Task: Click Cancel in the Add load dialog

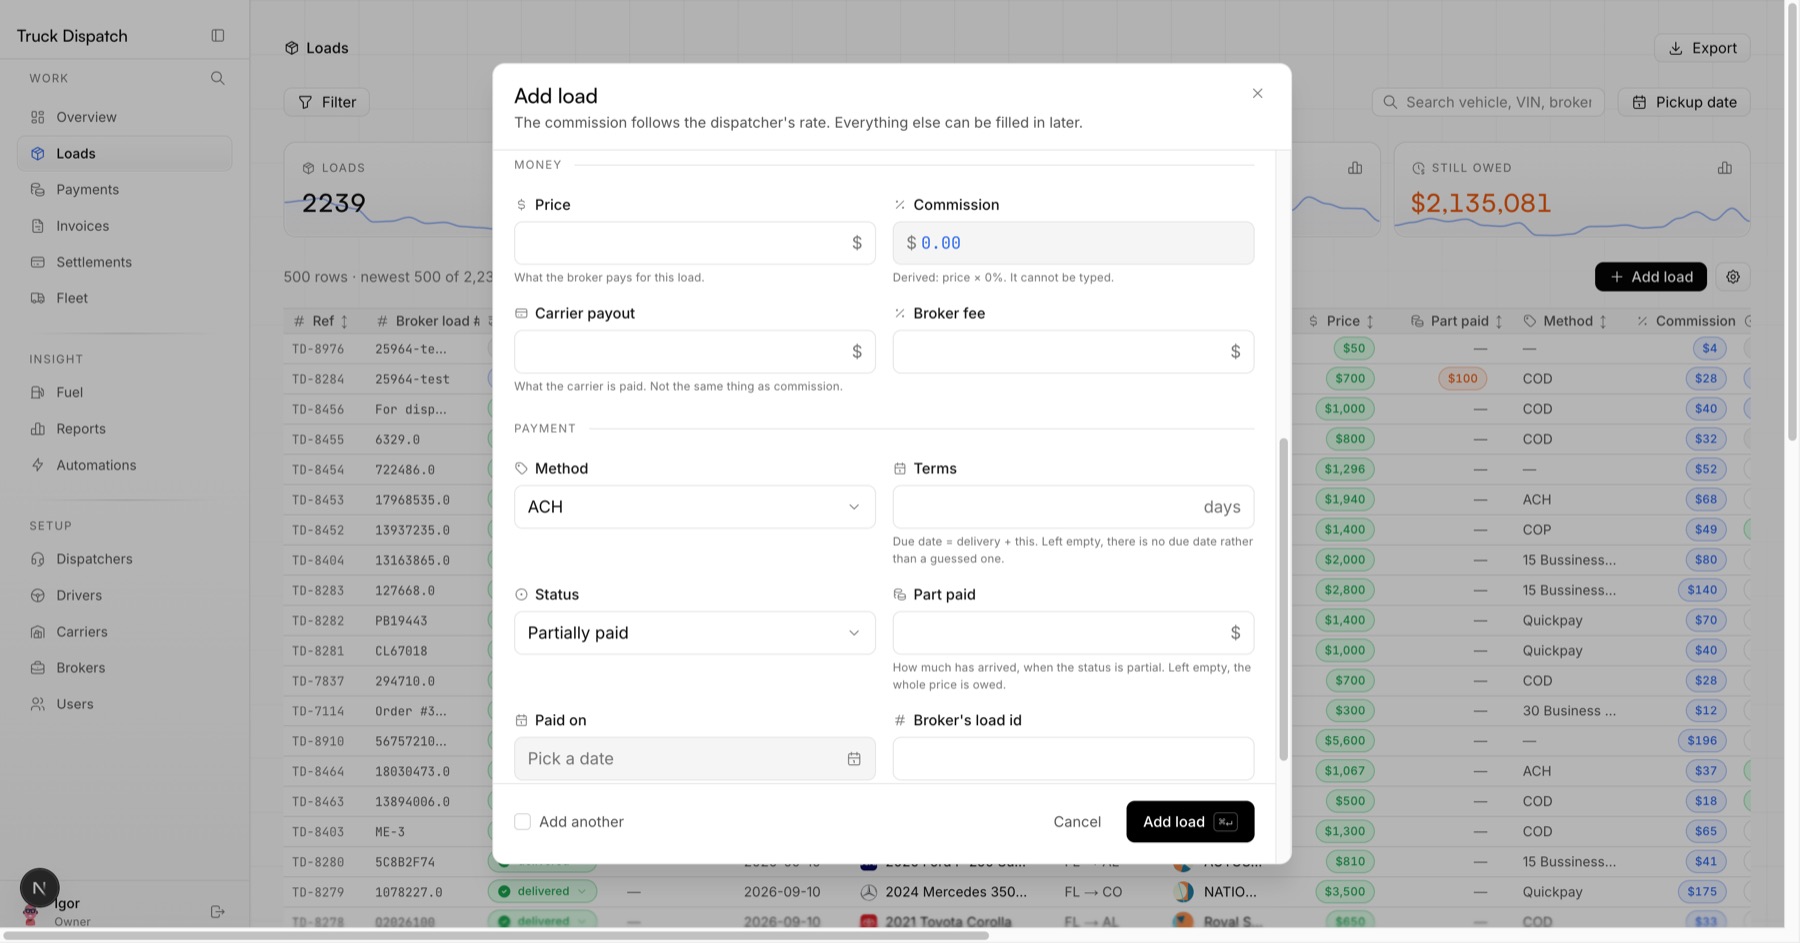Action: (x=1077, y=822)
